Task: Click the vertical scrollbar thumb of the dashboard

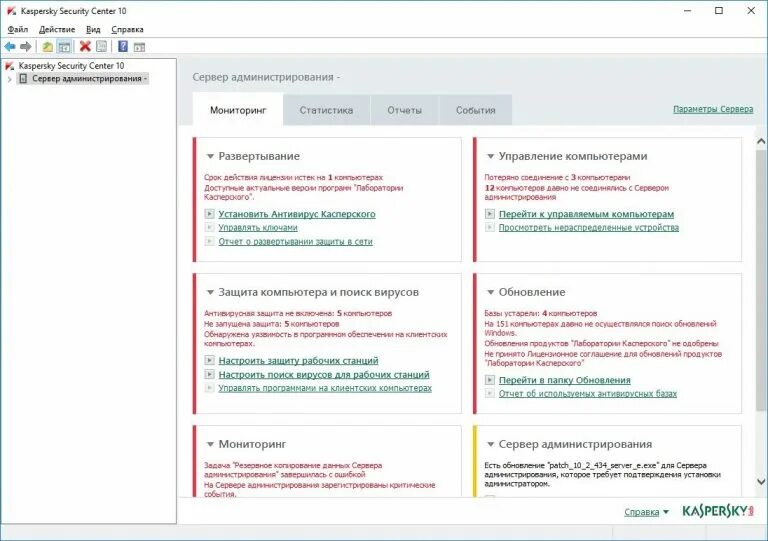Action: coord(761,280)
